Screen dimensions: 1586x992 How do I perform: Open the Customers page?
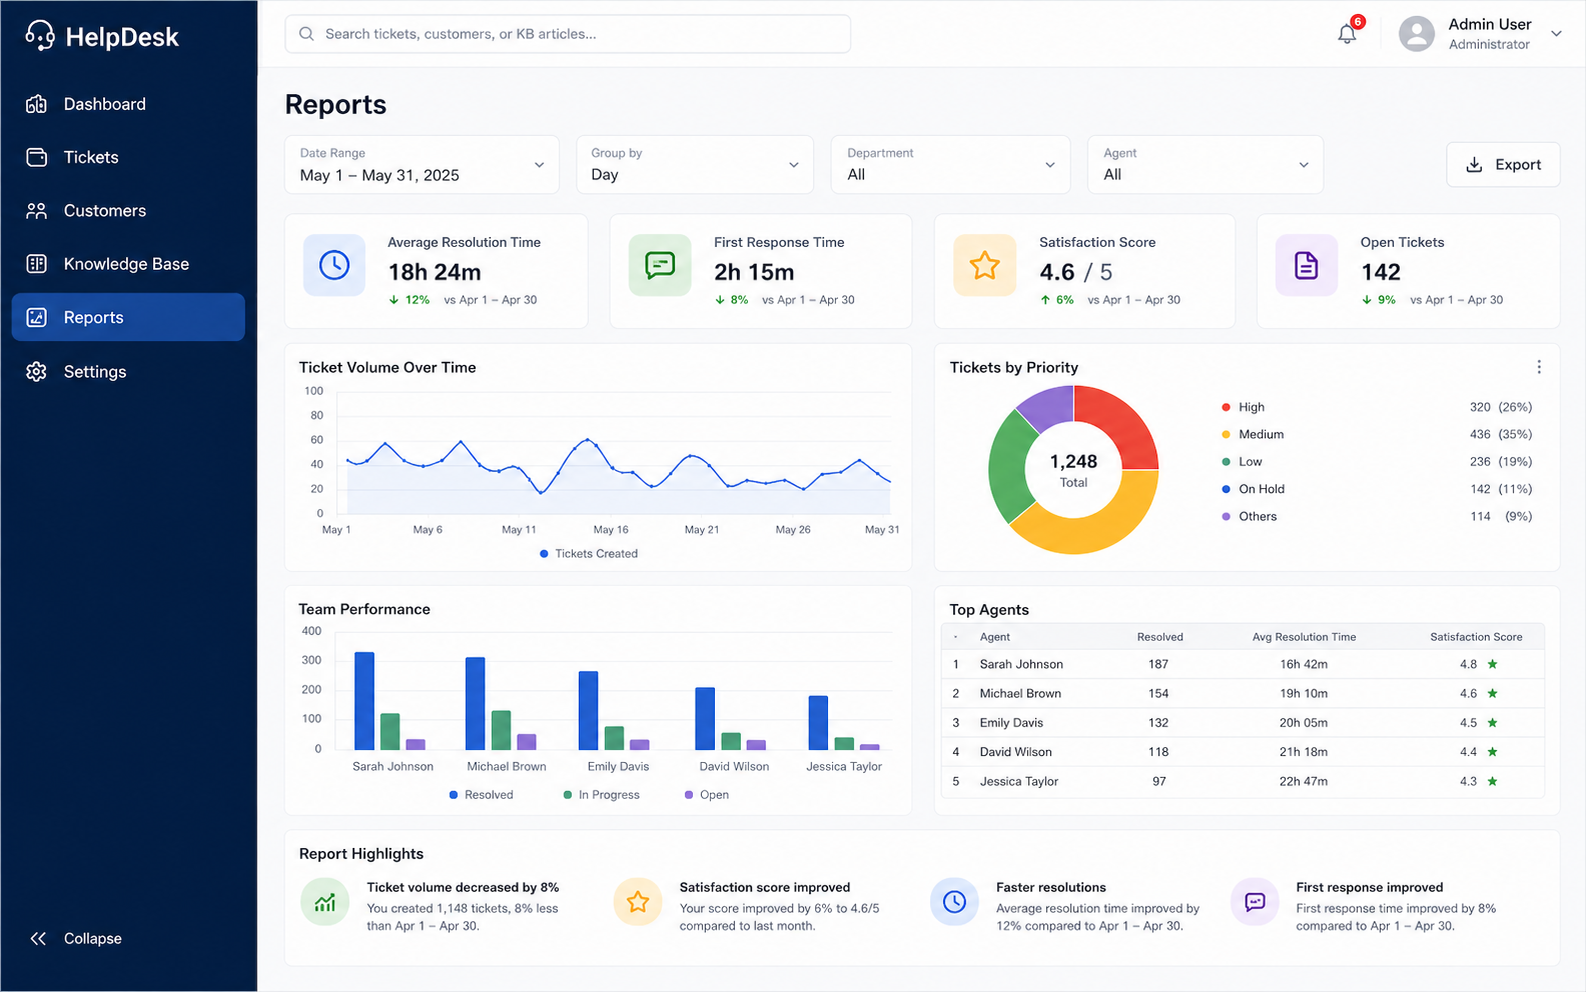[128, 211]
